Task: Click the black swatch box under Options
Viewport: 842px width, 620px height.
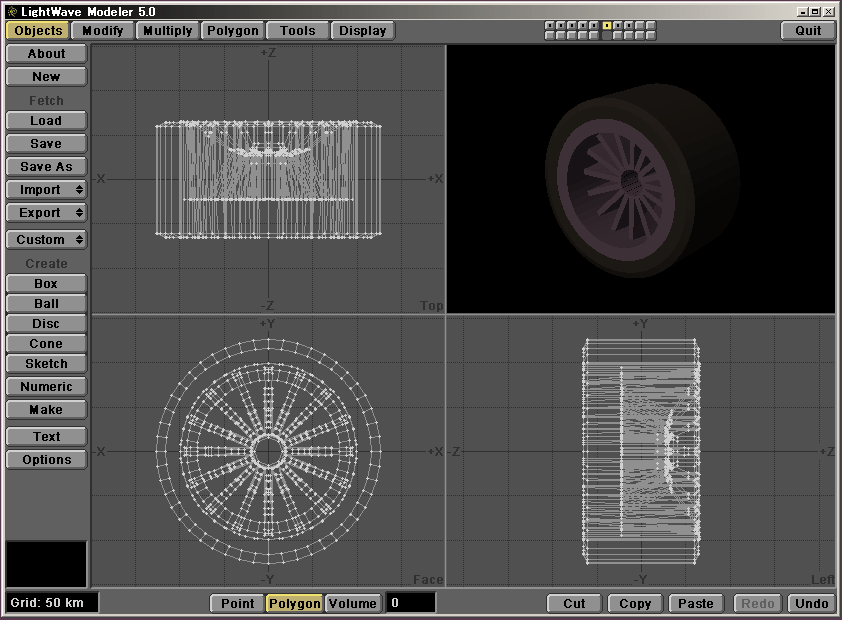Action: click(x=46, y=564)
